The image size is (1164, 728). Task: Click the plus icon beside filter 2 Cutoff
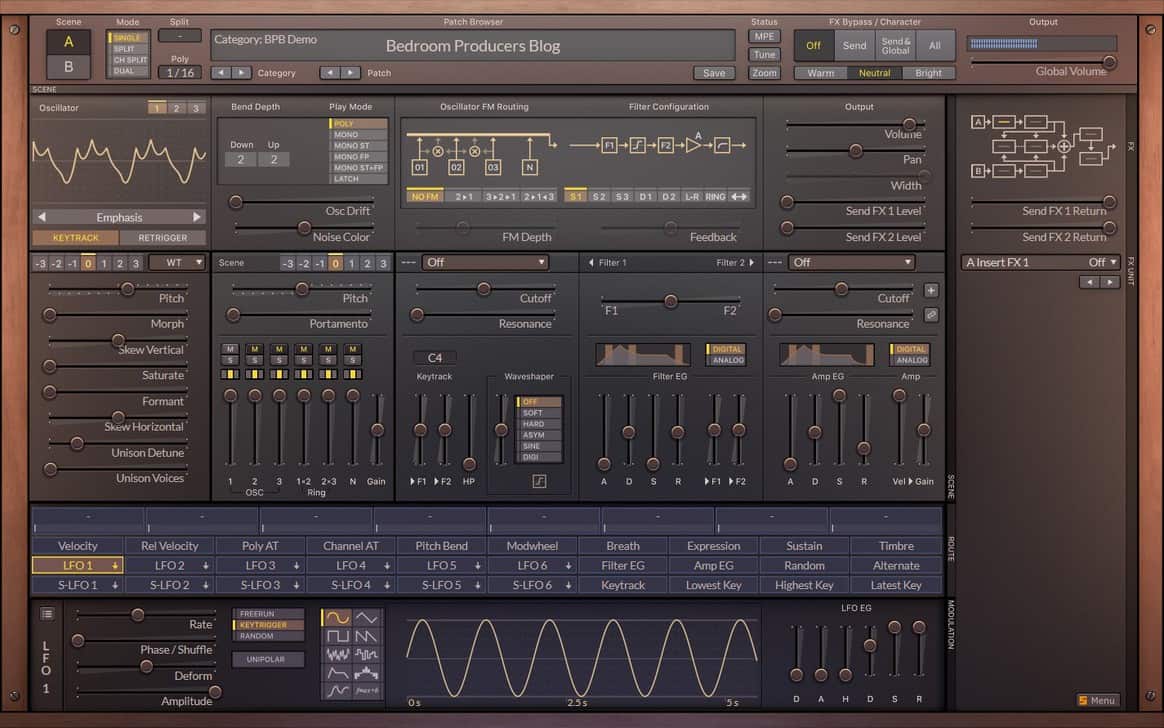click(931, 290)
